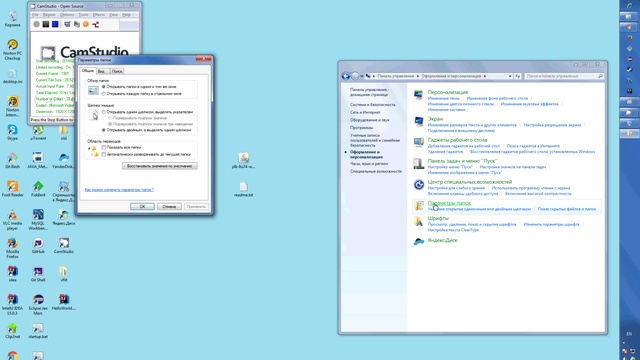Viewport: 640px width, 360px height.
Task: Select the Norton PC Checkup desktop icon
Action: click(x=13, y=50)
